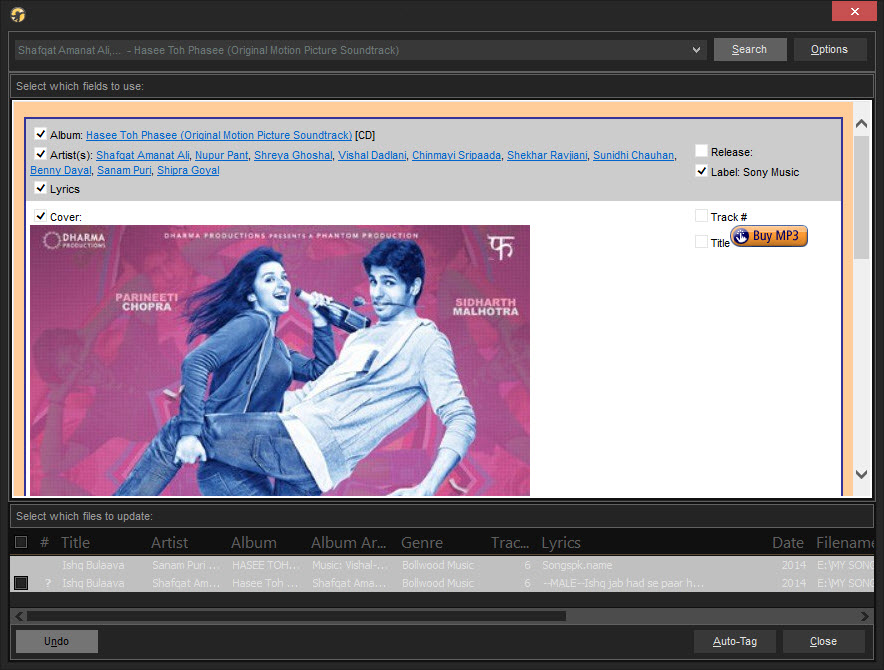Viewport: 884px width, 670px height.
Task: Toggle the Cover field checkbox
Action: 41,216
